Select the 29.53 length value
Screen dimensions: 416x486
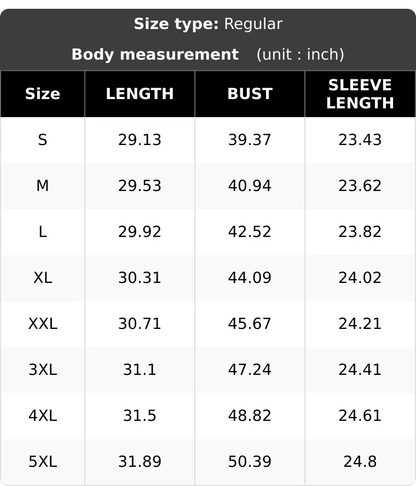[x=140, y=186]
